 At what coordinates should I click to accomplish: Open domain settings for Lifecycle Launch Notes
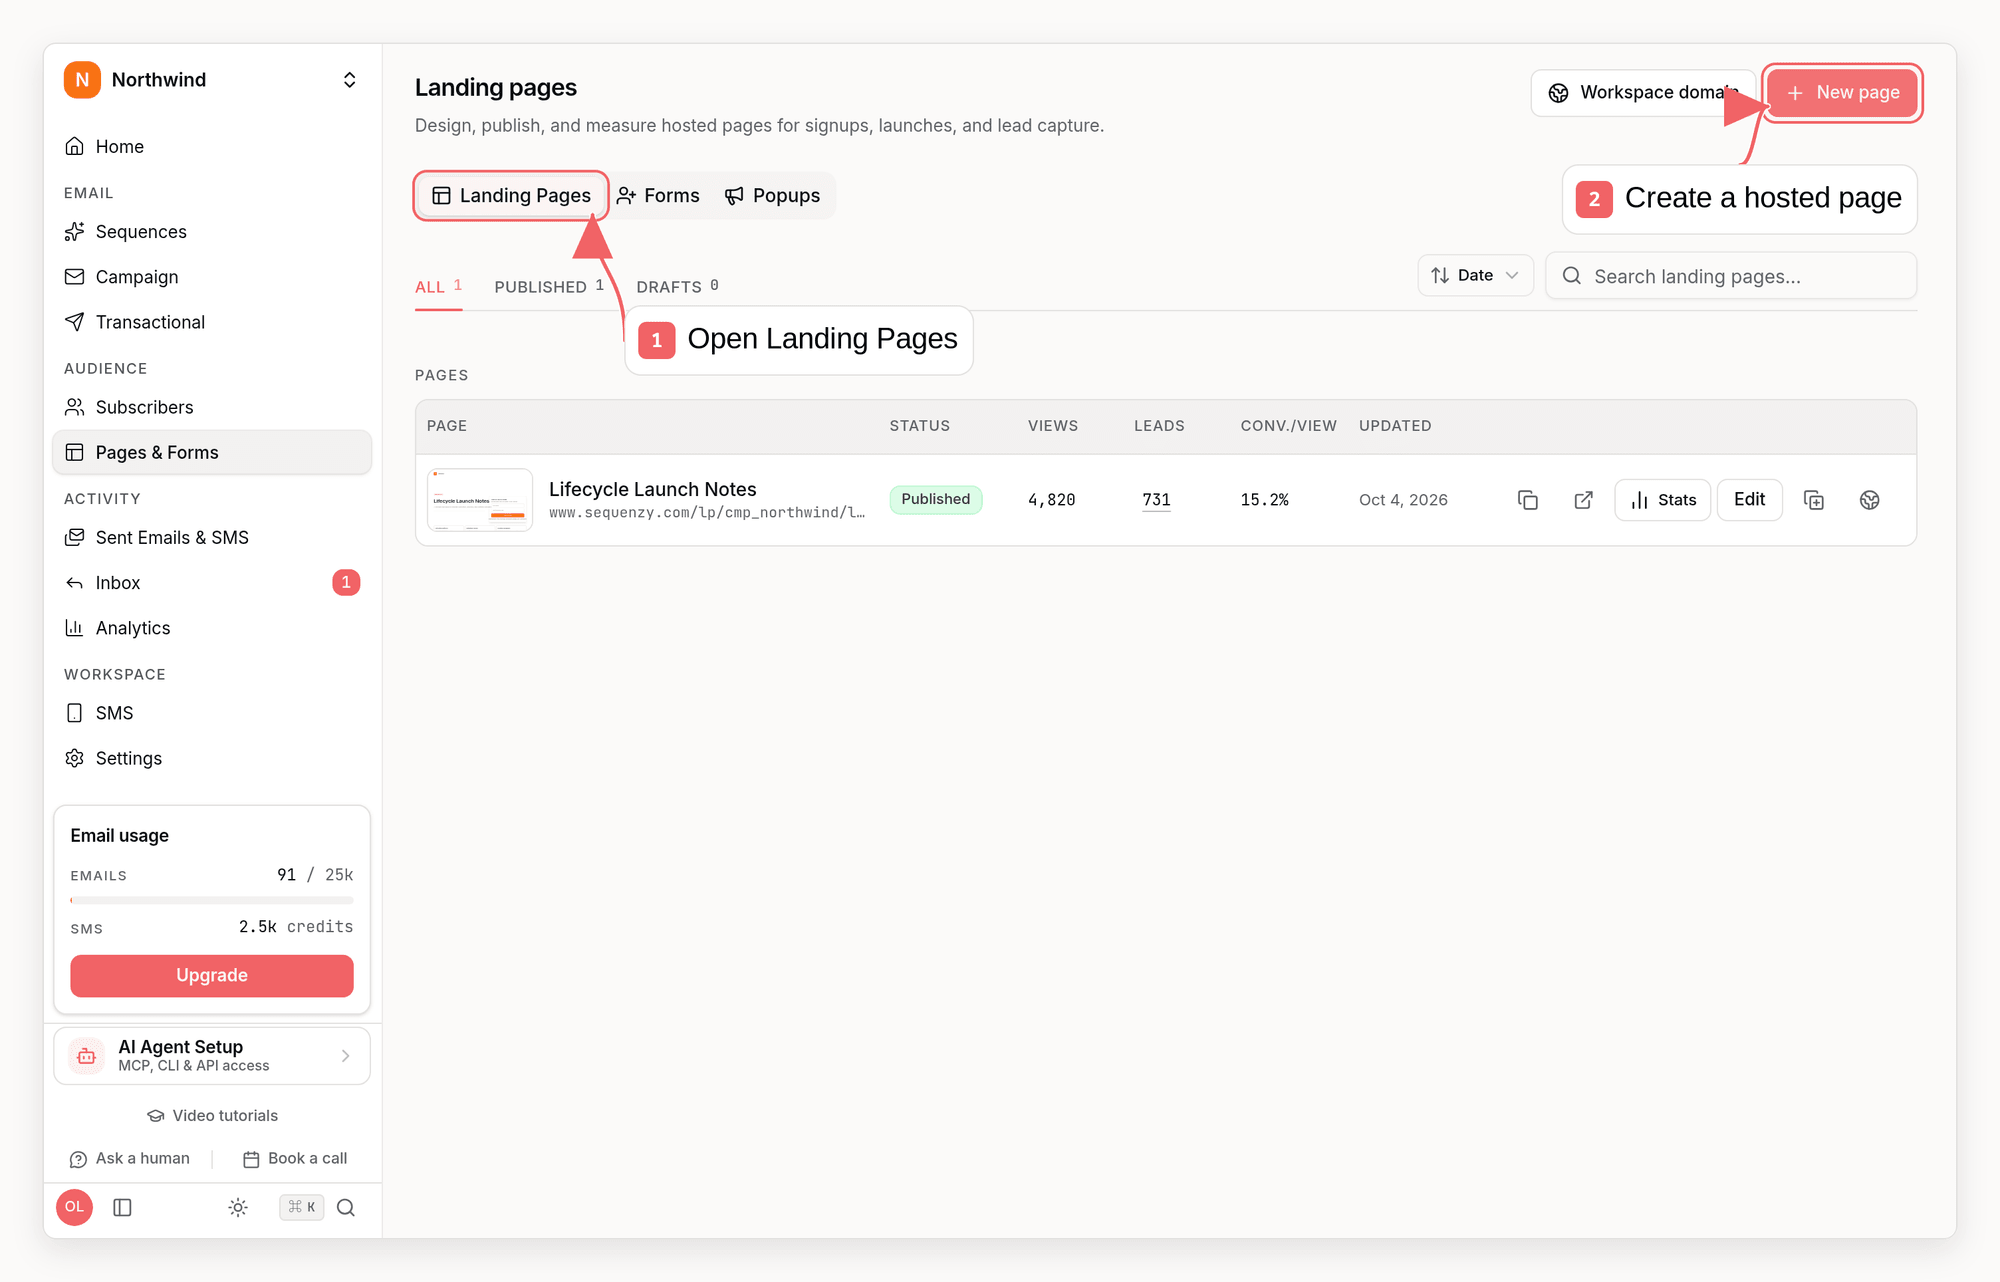tap(1869, 500)
